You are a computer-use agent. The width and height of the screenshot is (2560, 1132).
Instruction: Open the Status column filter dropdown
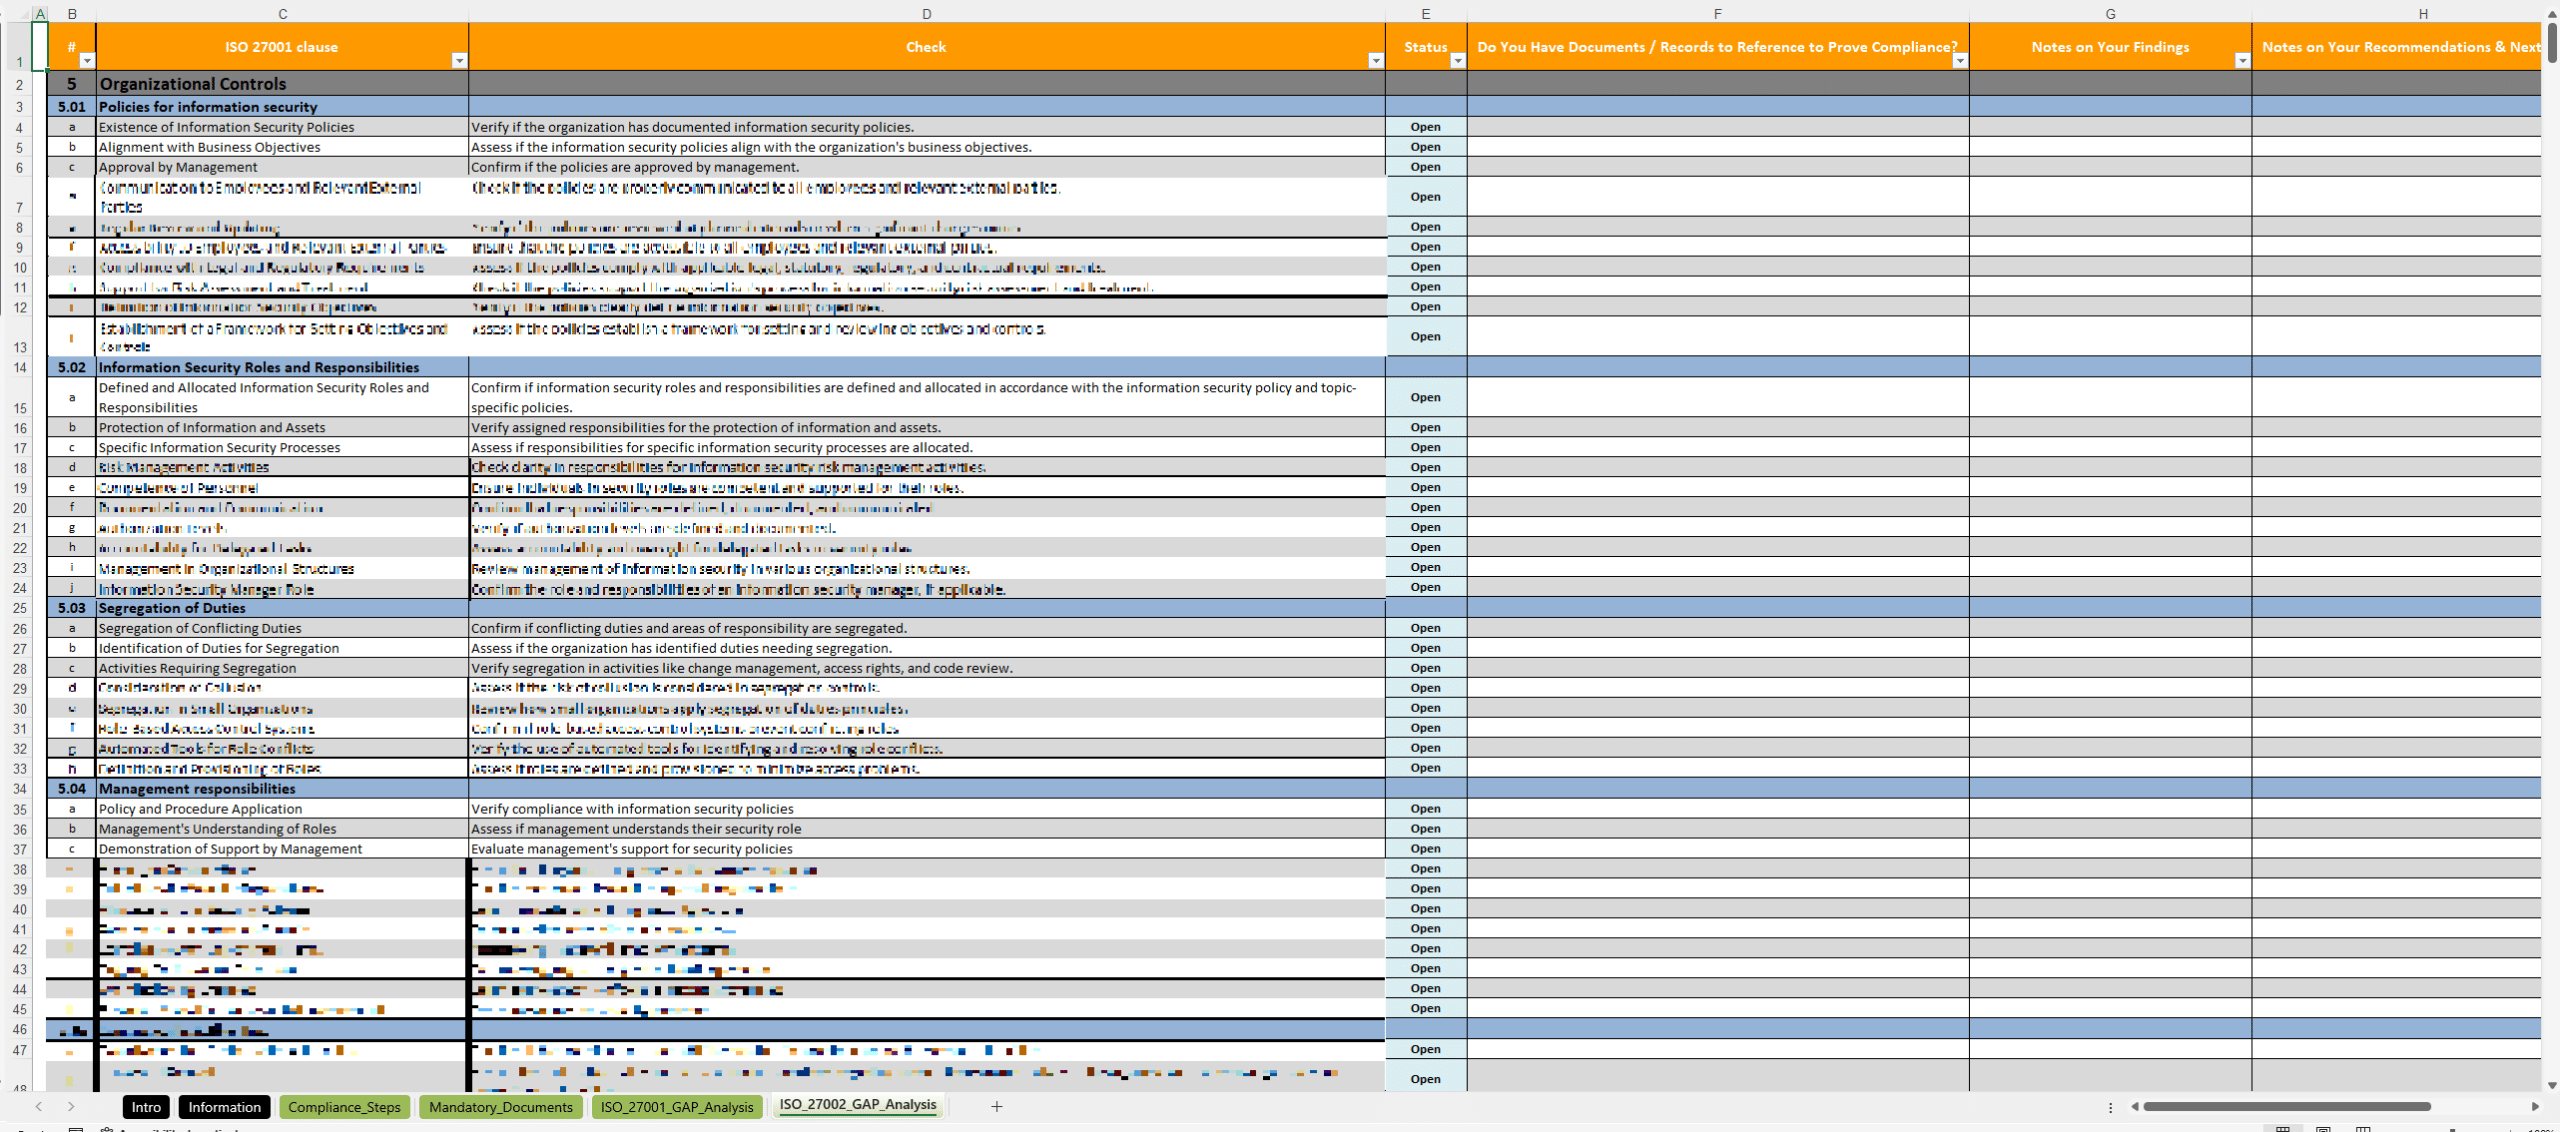coord(1458,61)
